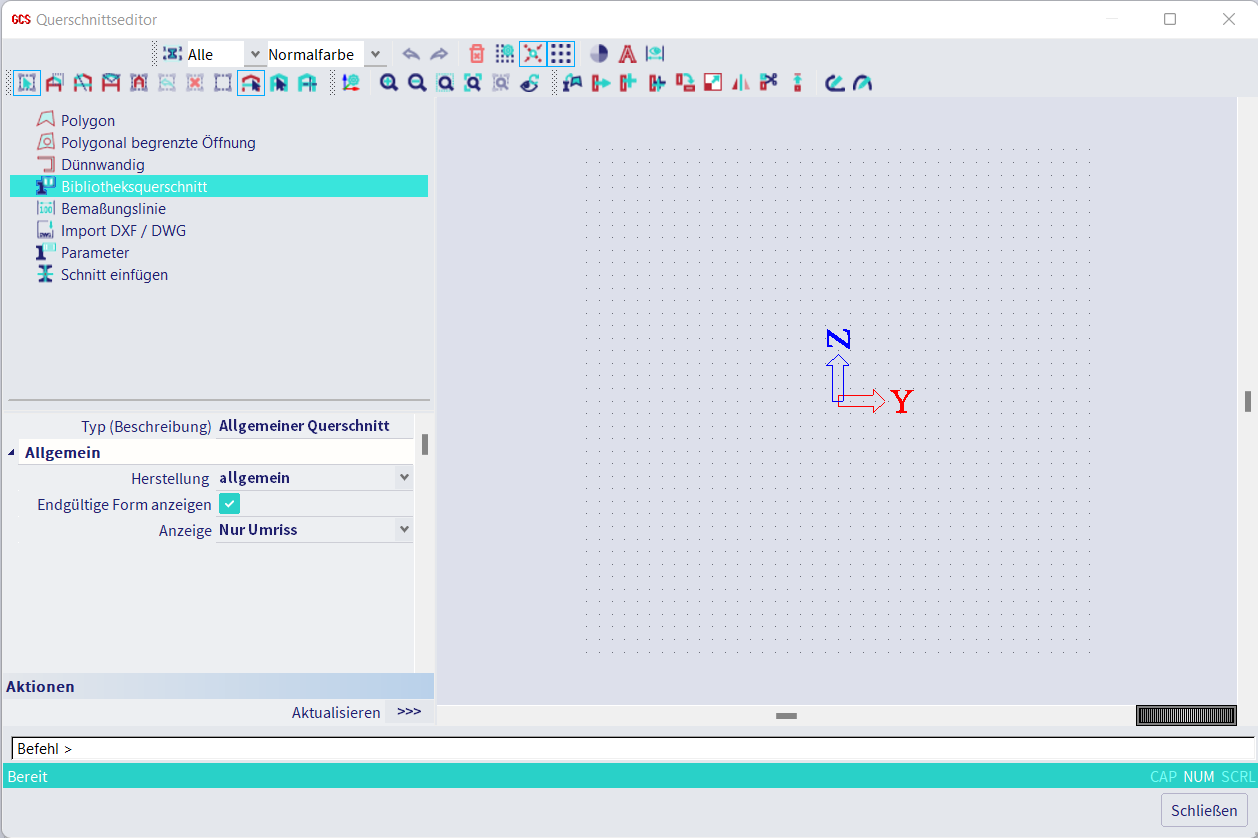Click the undo arrow icon
This screenshot has width=1258, height=838.
pos(410,54)
